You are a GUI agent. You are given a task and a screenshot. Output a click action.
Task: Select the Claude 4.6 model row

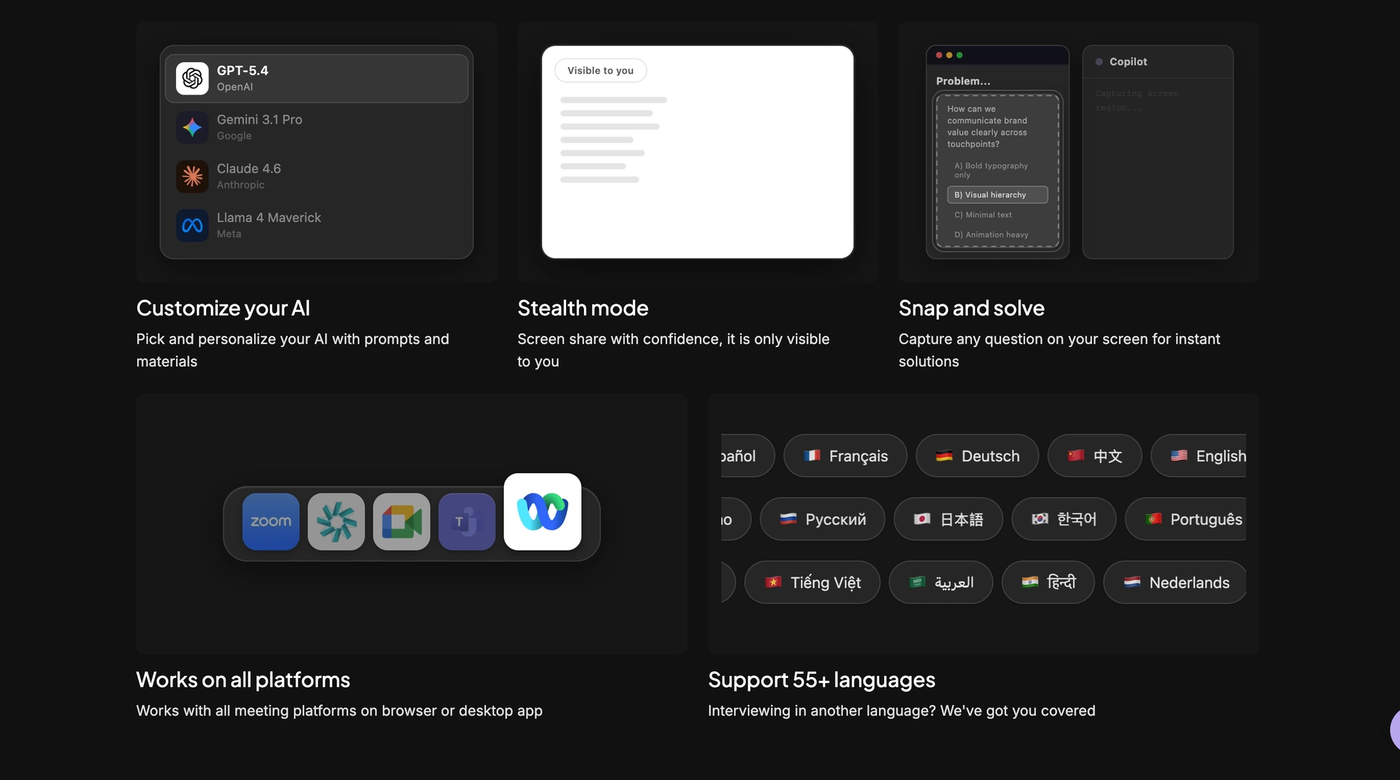pos(317,177)
